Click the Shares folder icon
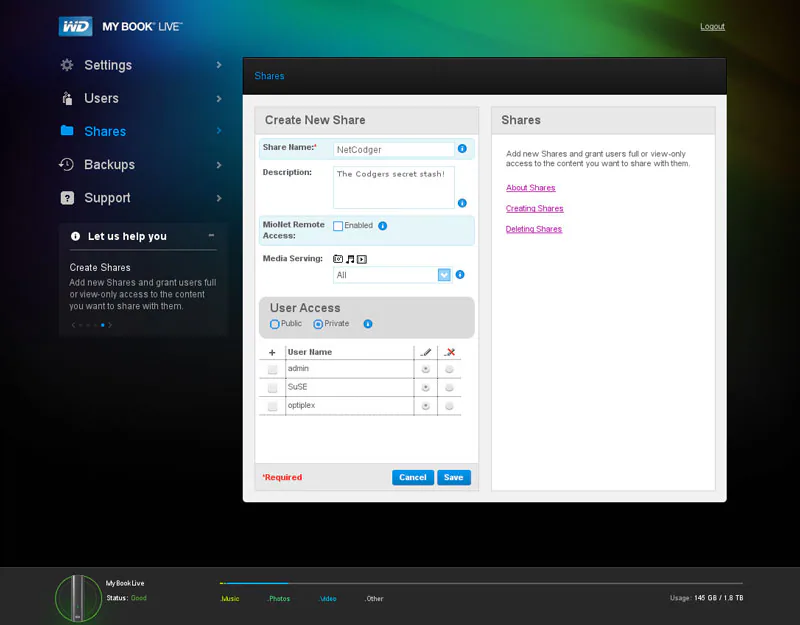 point(67,131)
